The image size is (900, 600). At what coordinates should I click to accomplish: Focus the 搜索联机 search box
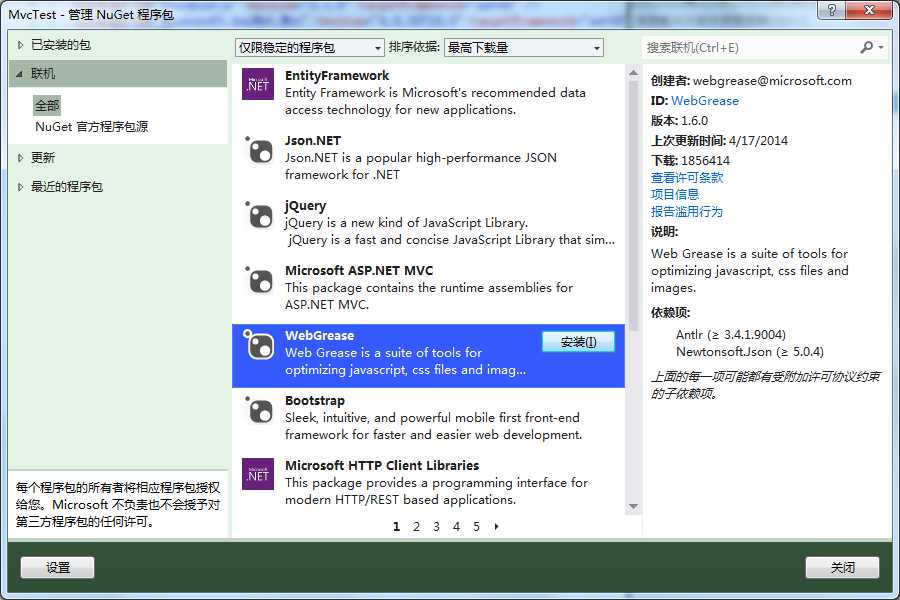tap(751, 48)
